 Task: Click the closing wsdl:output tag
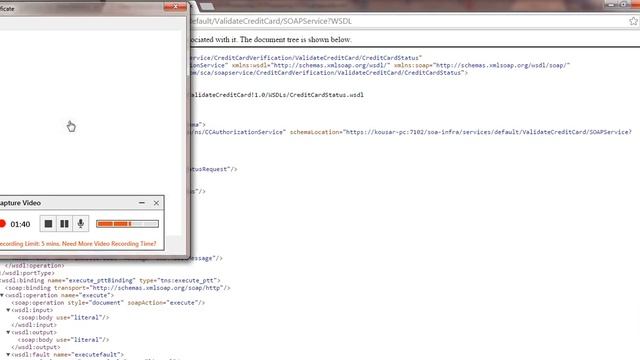36,347
